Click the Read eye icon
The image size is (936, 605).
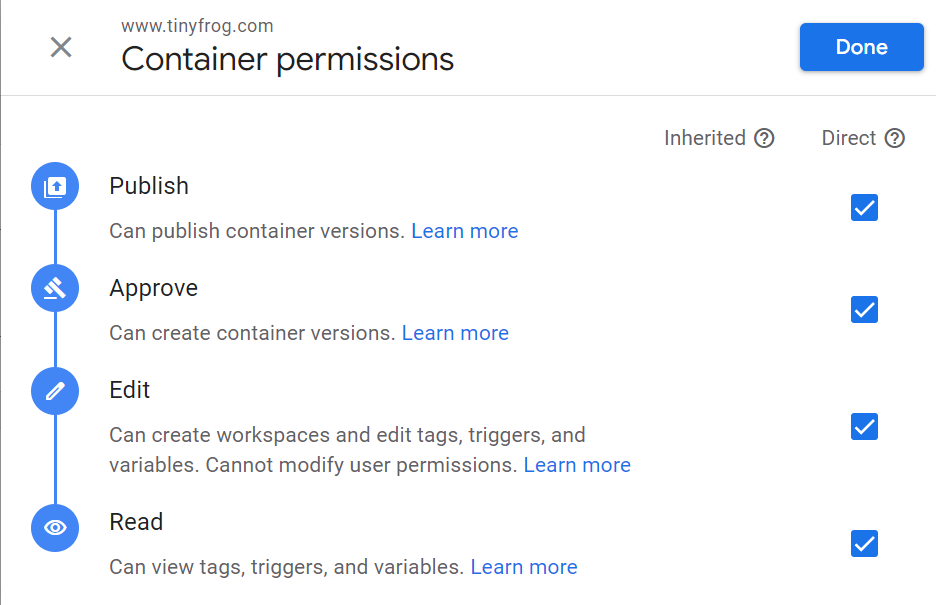55,527
